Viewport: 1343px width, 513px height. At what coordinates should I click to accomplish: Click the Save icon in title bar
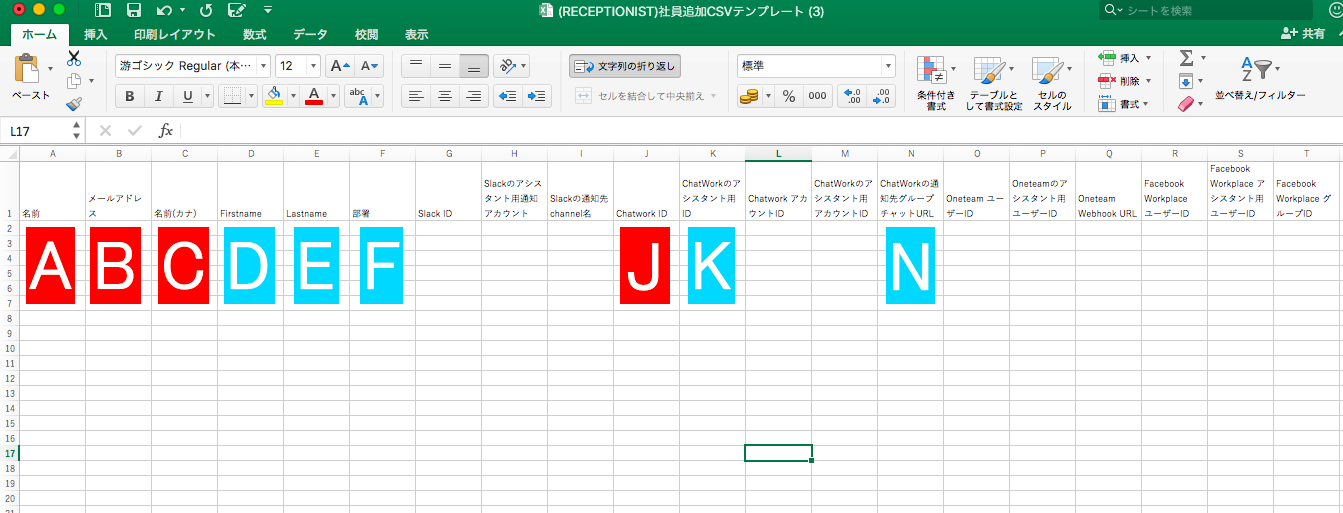coord(133,11)
